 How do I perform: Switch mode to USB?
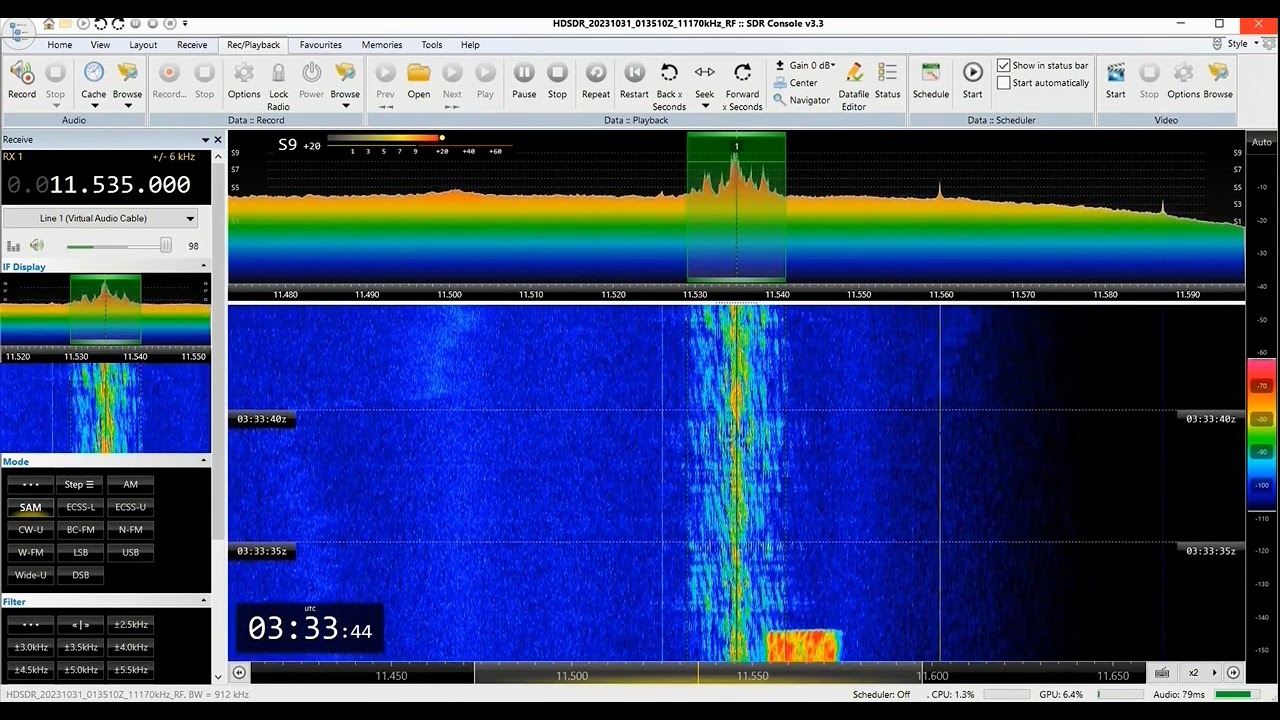click(x=130, y=552)
